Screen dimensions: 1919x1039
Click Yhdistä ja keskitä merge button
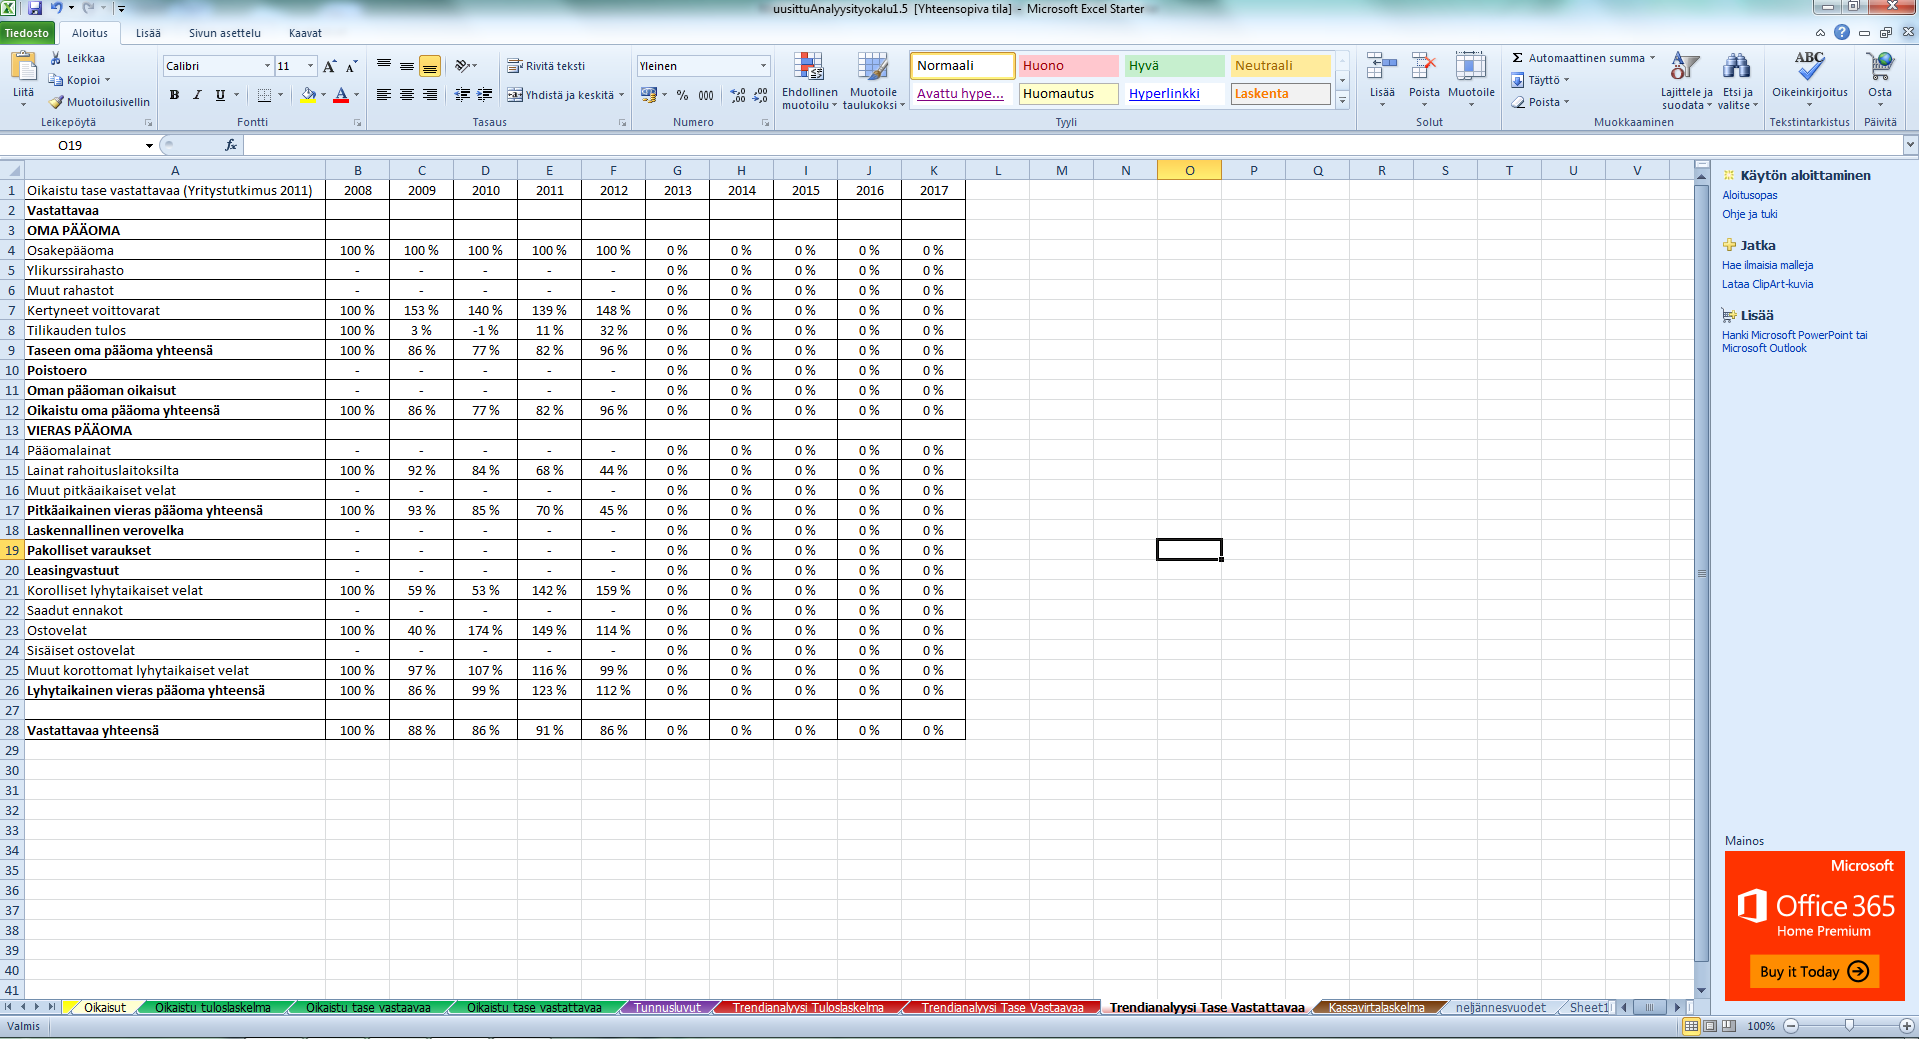560,95
